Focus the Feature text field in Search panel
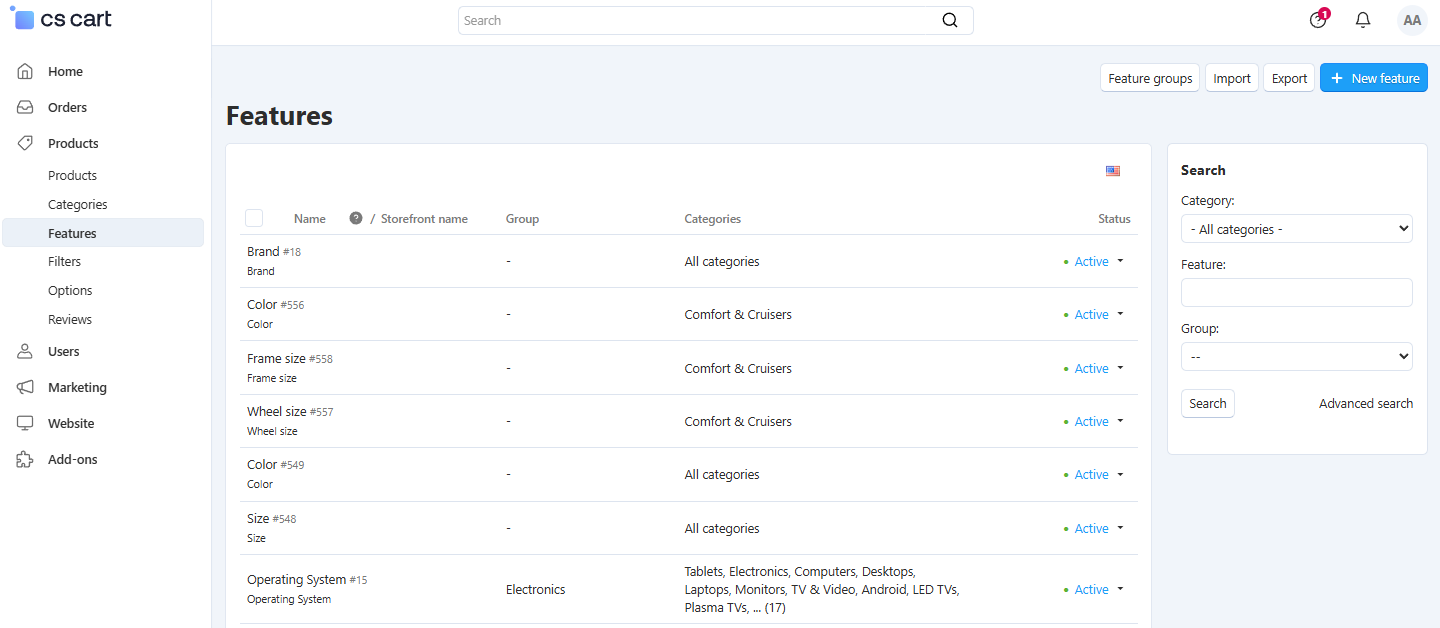1440x628 pixels. point(1296,292)
